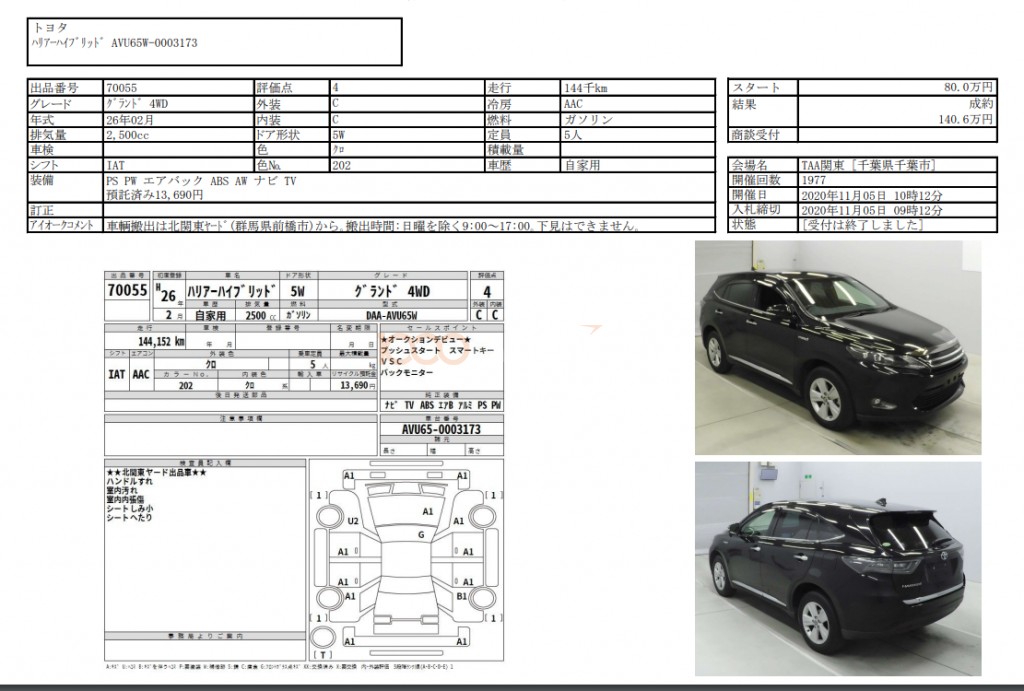Click the AVU65-0003173 chassis number box
The width and height of the screenshot is (1024, 691).
(x=428, y=429)
